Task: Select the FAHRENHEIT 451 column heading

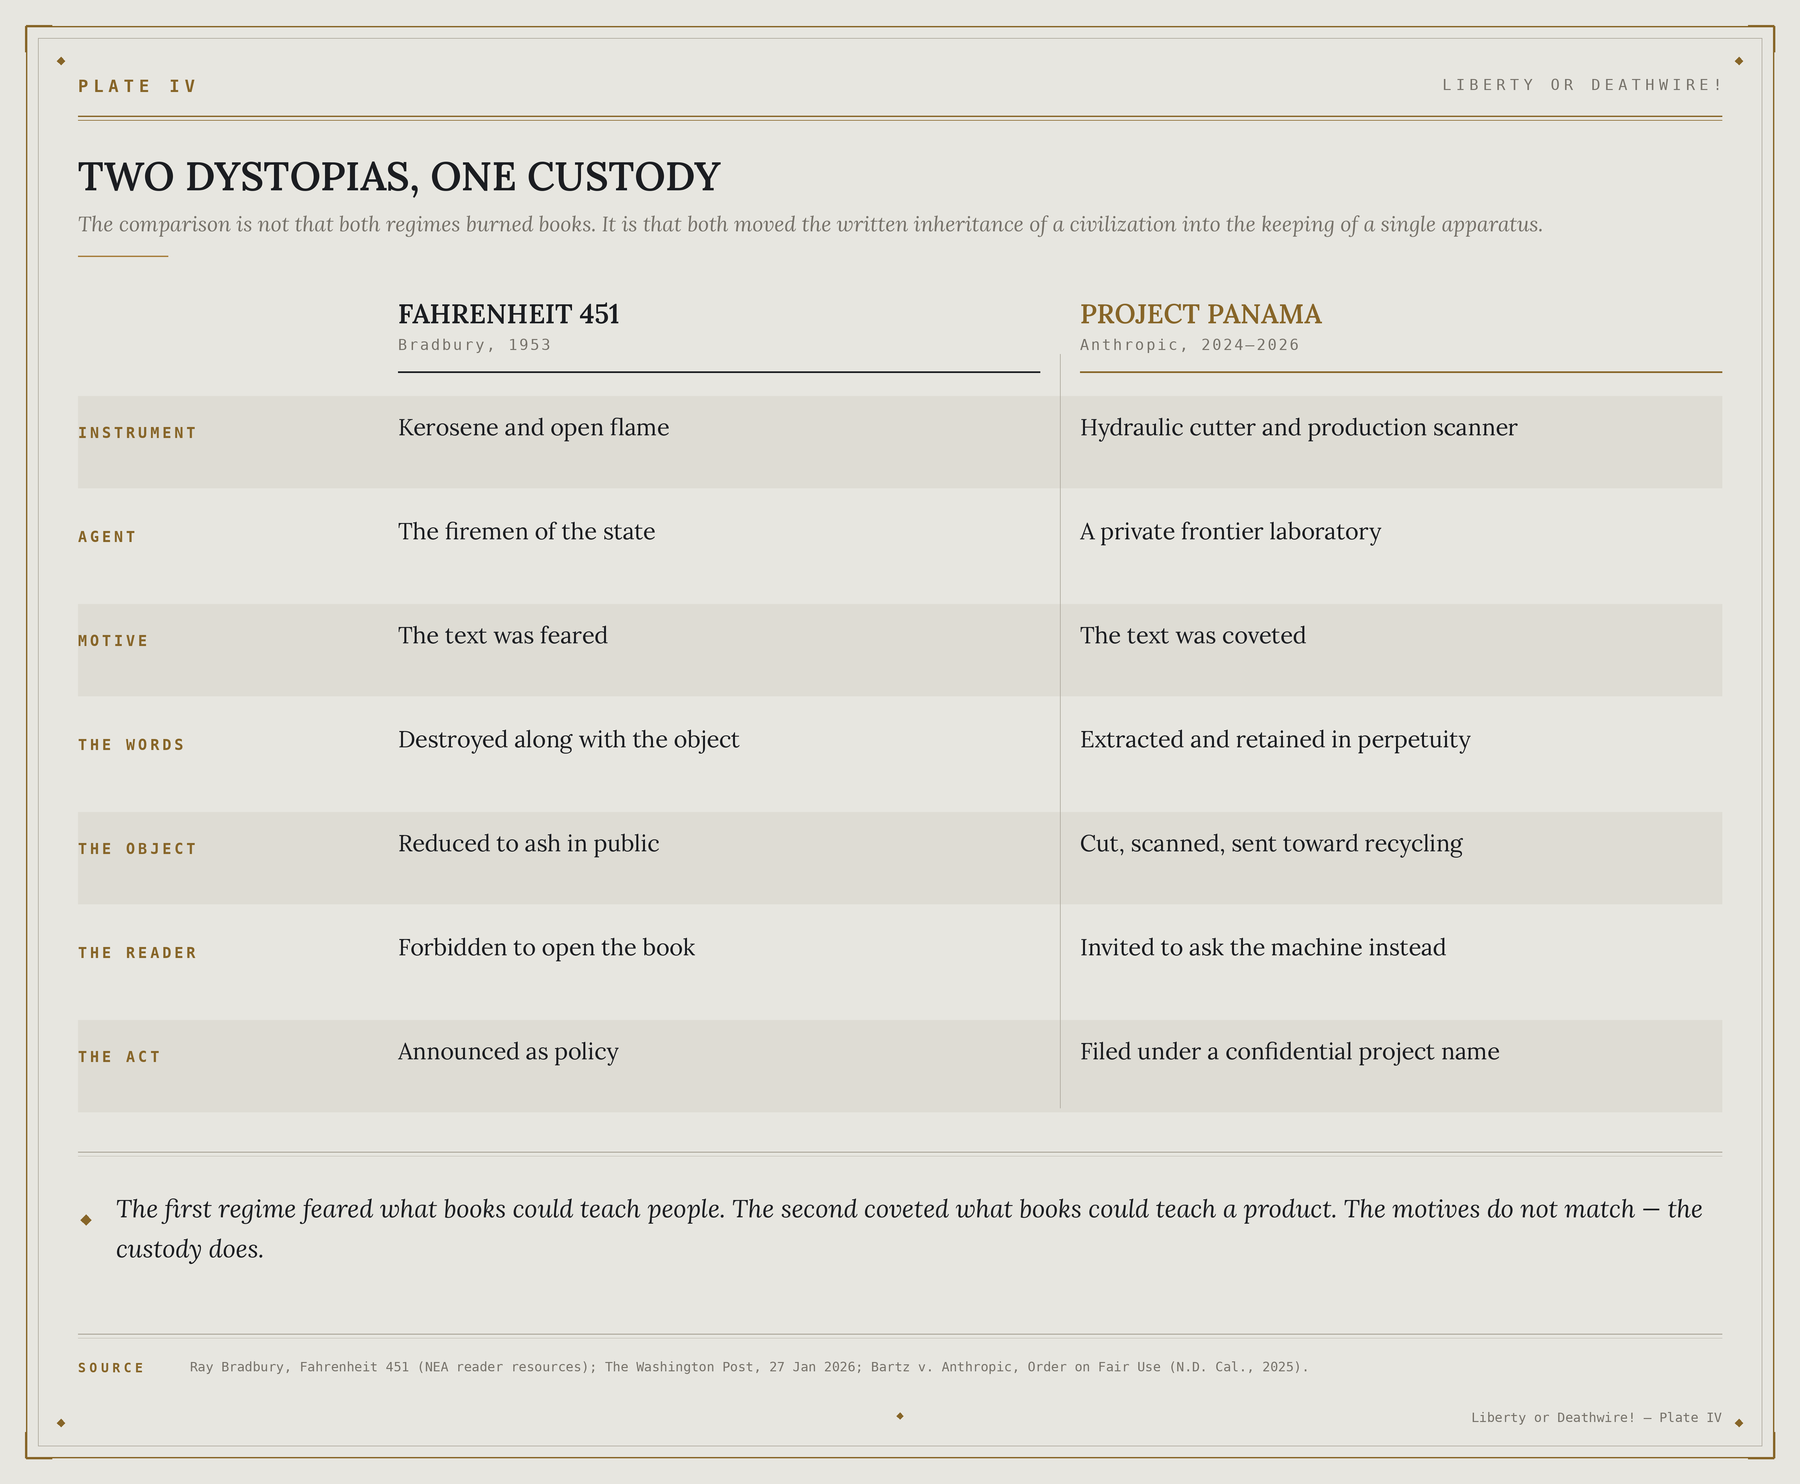Action: pos(509,314)
